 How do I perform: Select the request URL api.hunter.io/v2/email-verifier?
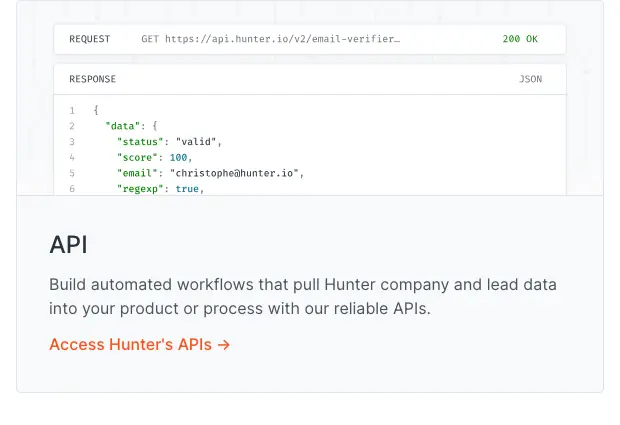[x=282, y=39]
